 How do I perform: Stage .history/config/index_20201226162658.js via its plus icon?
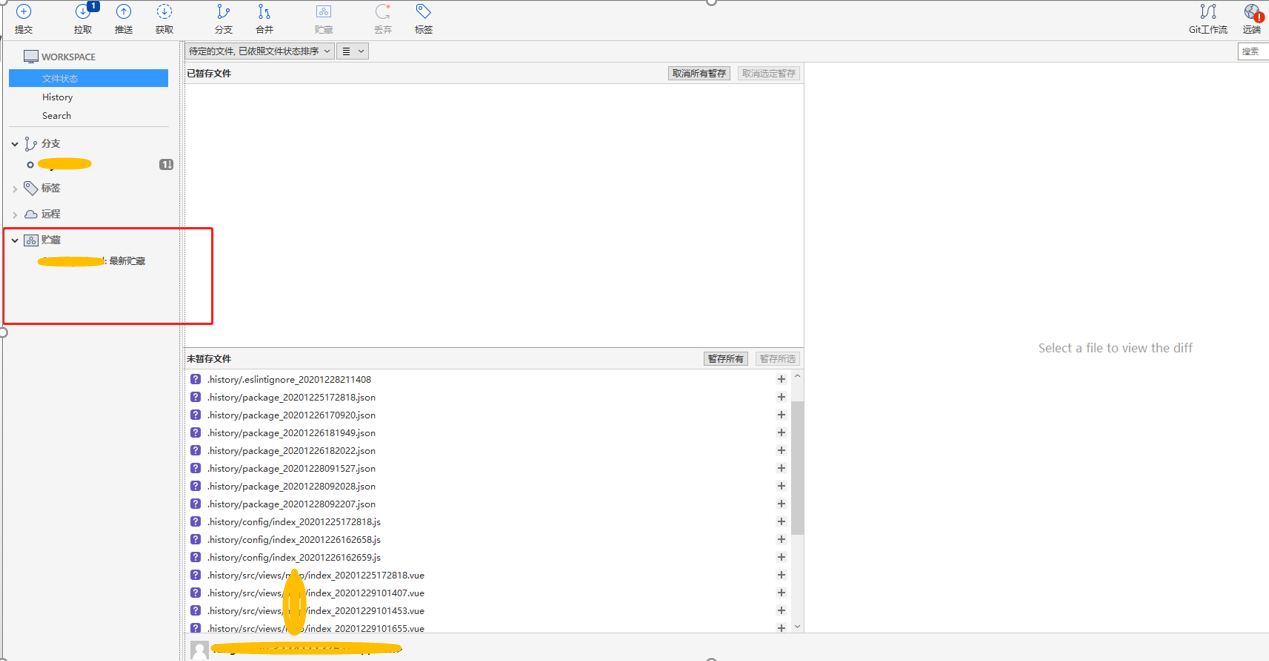click(780, 539)
